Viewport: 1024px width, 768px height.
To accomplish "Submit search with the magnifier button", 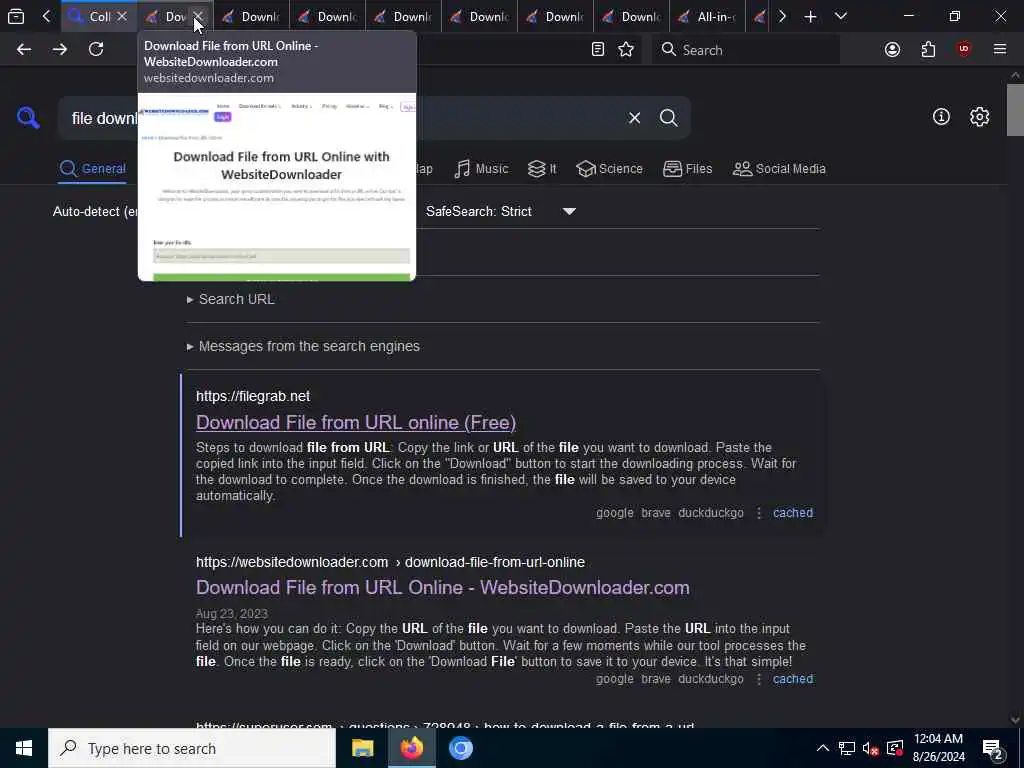I will click(x=668, y=118).
